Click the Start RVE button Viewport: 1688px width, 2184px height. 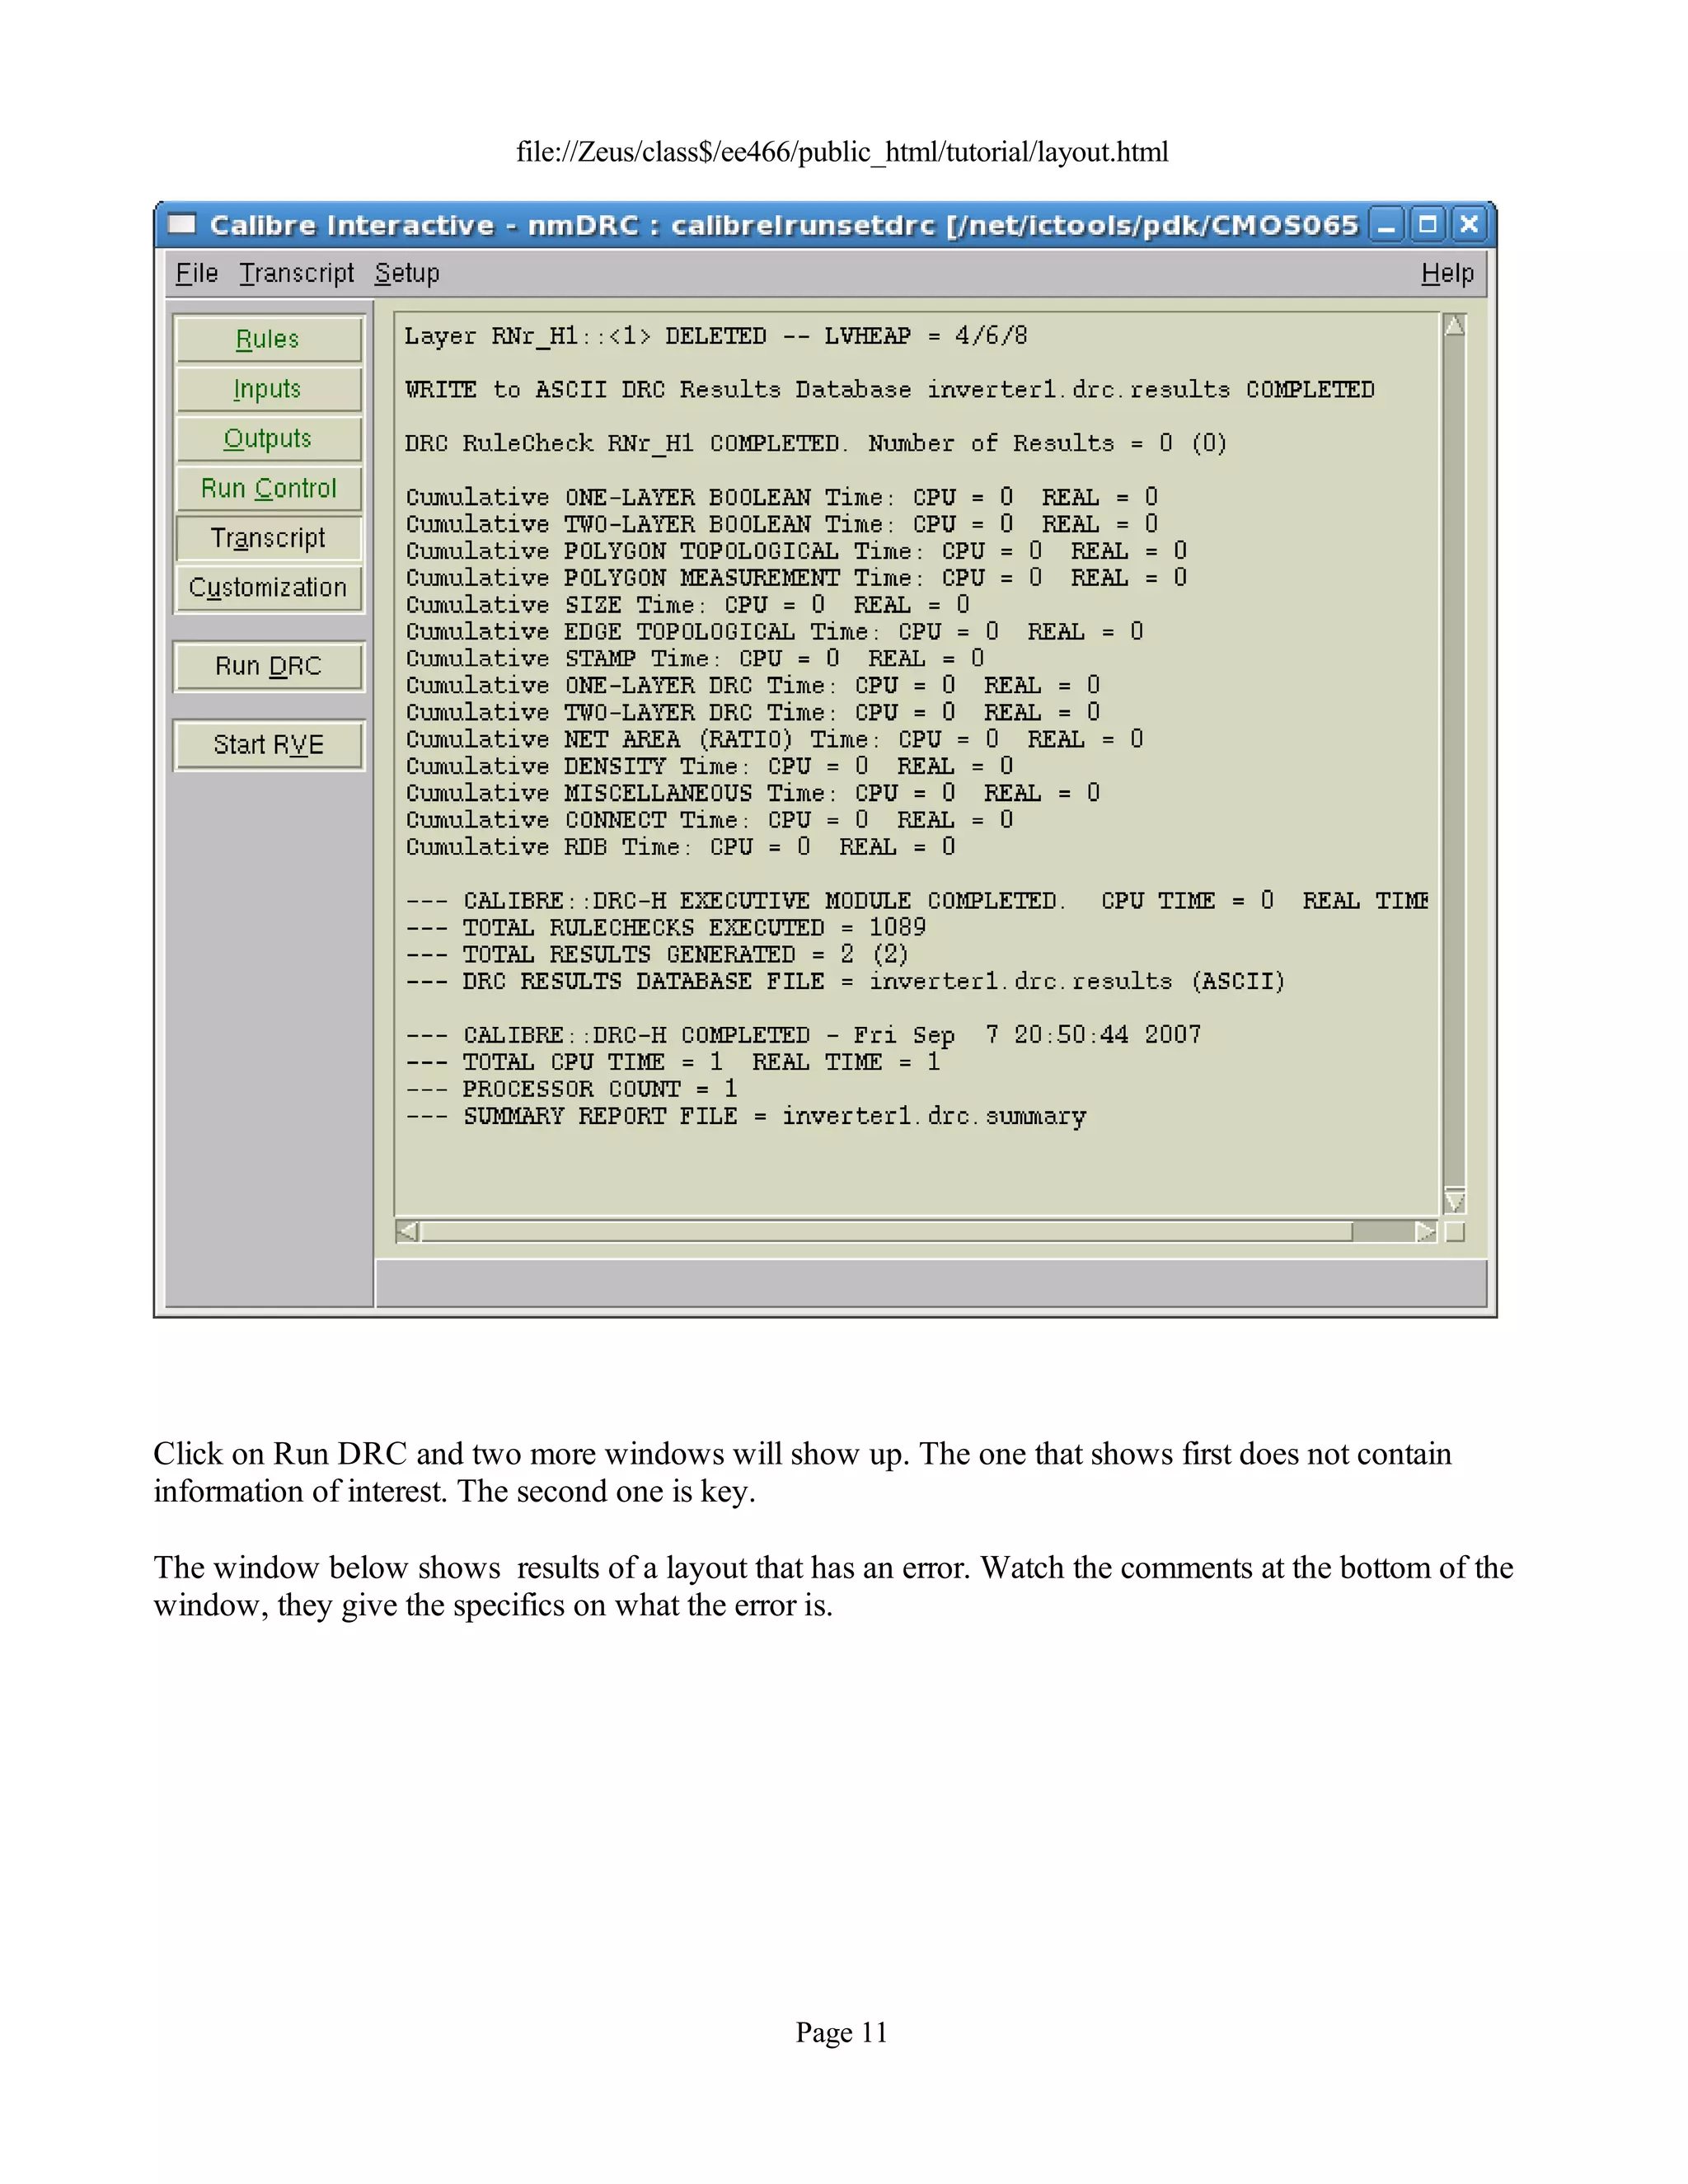268,745
